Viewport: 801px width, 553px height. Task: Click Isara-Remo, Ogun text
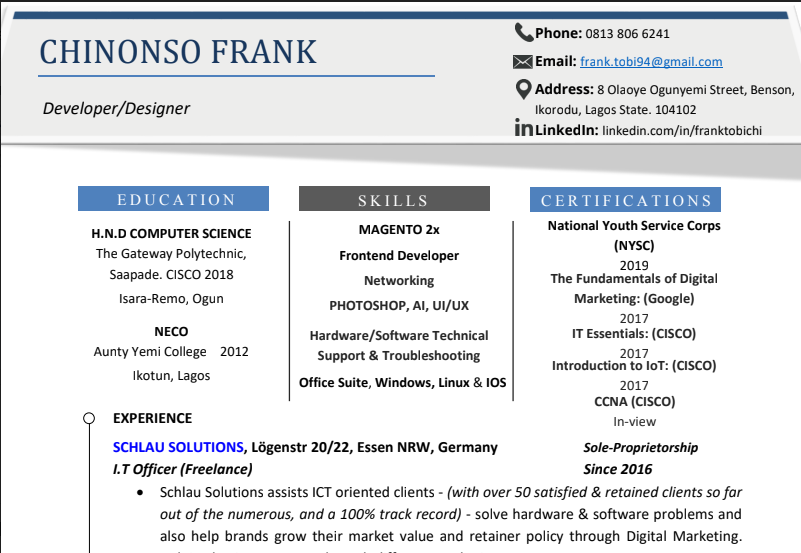[x=171, y=299]
